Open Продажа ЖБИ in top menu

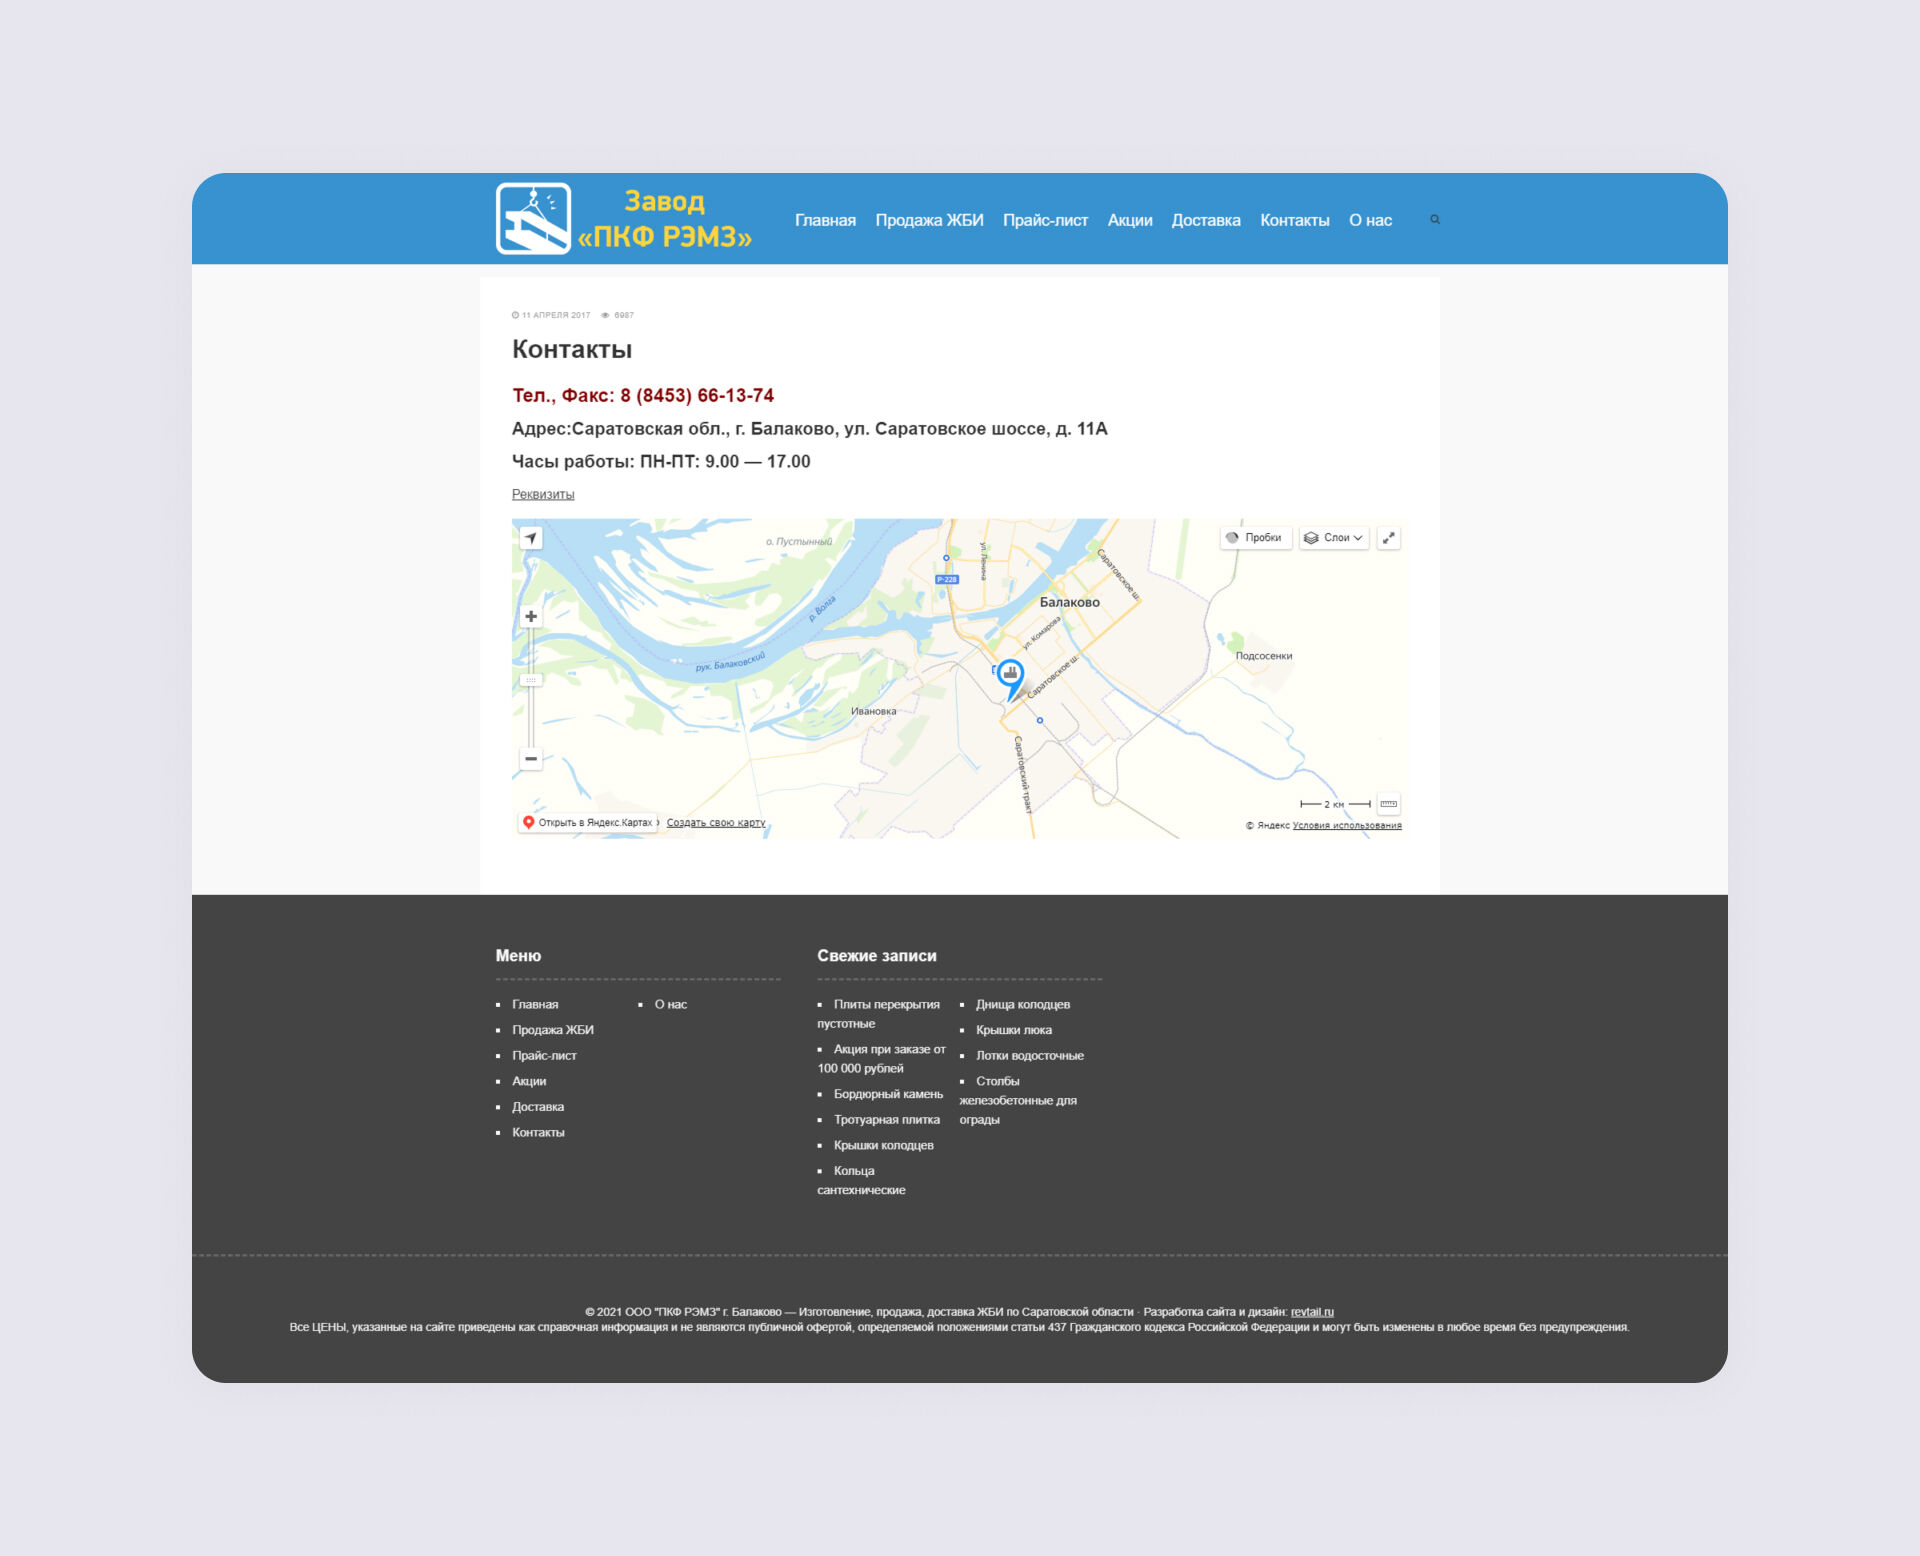coord(929,220)
